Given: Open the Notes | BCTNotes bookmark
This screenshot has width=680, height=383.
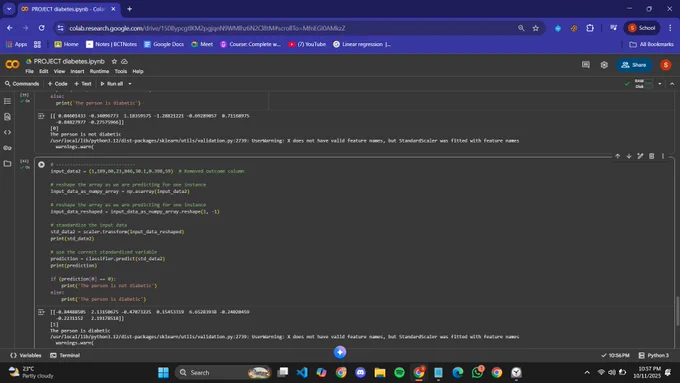Looking at the screenshot, I should pos(111,44).
